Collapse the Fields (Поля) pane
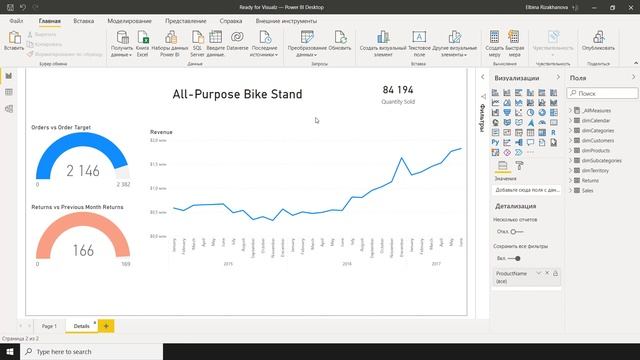Screen dimensions: 640x360 click(633, 77)
